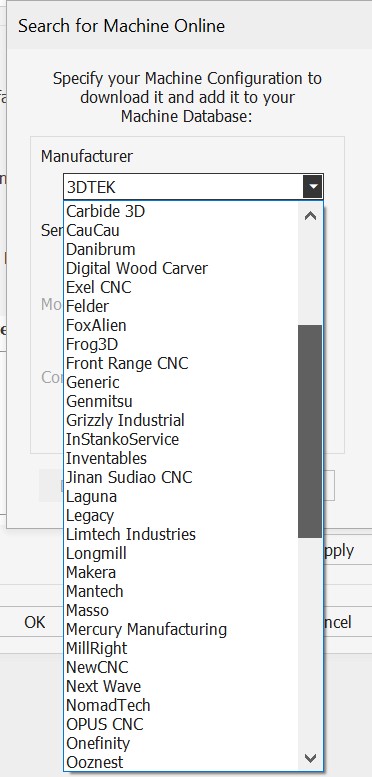Select Onefinity manufacturer
The width and height of the screenshot is (372, 777).
[x=182, y=743]
